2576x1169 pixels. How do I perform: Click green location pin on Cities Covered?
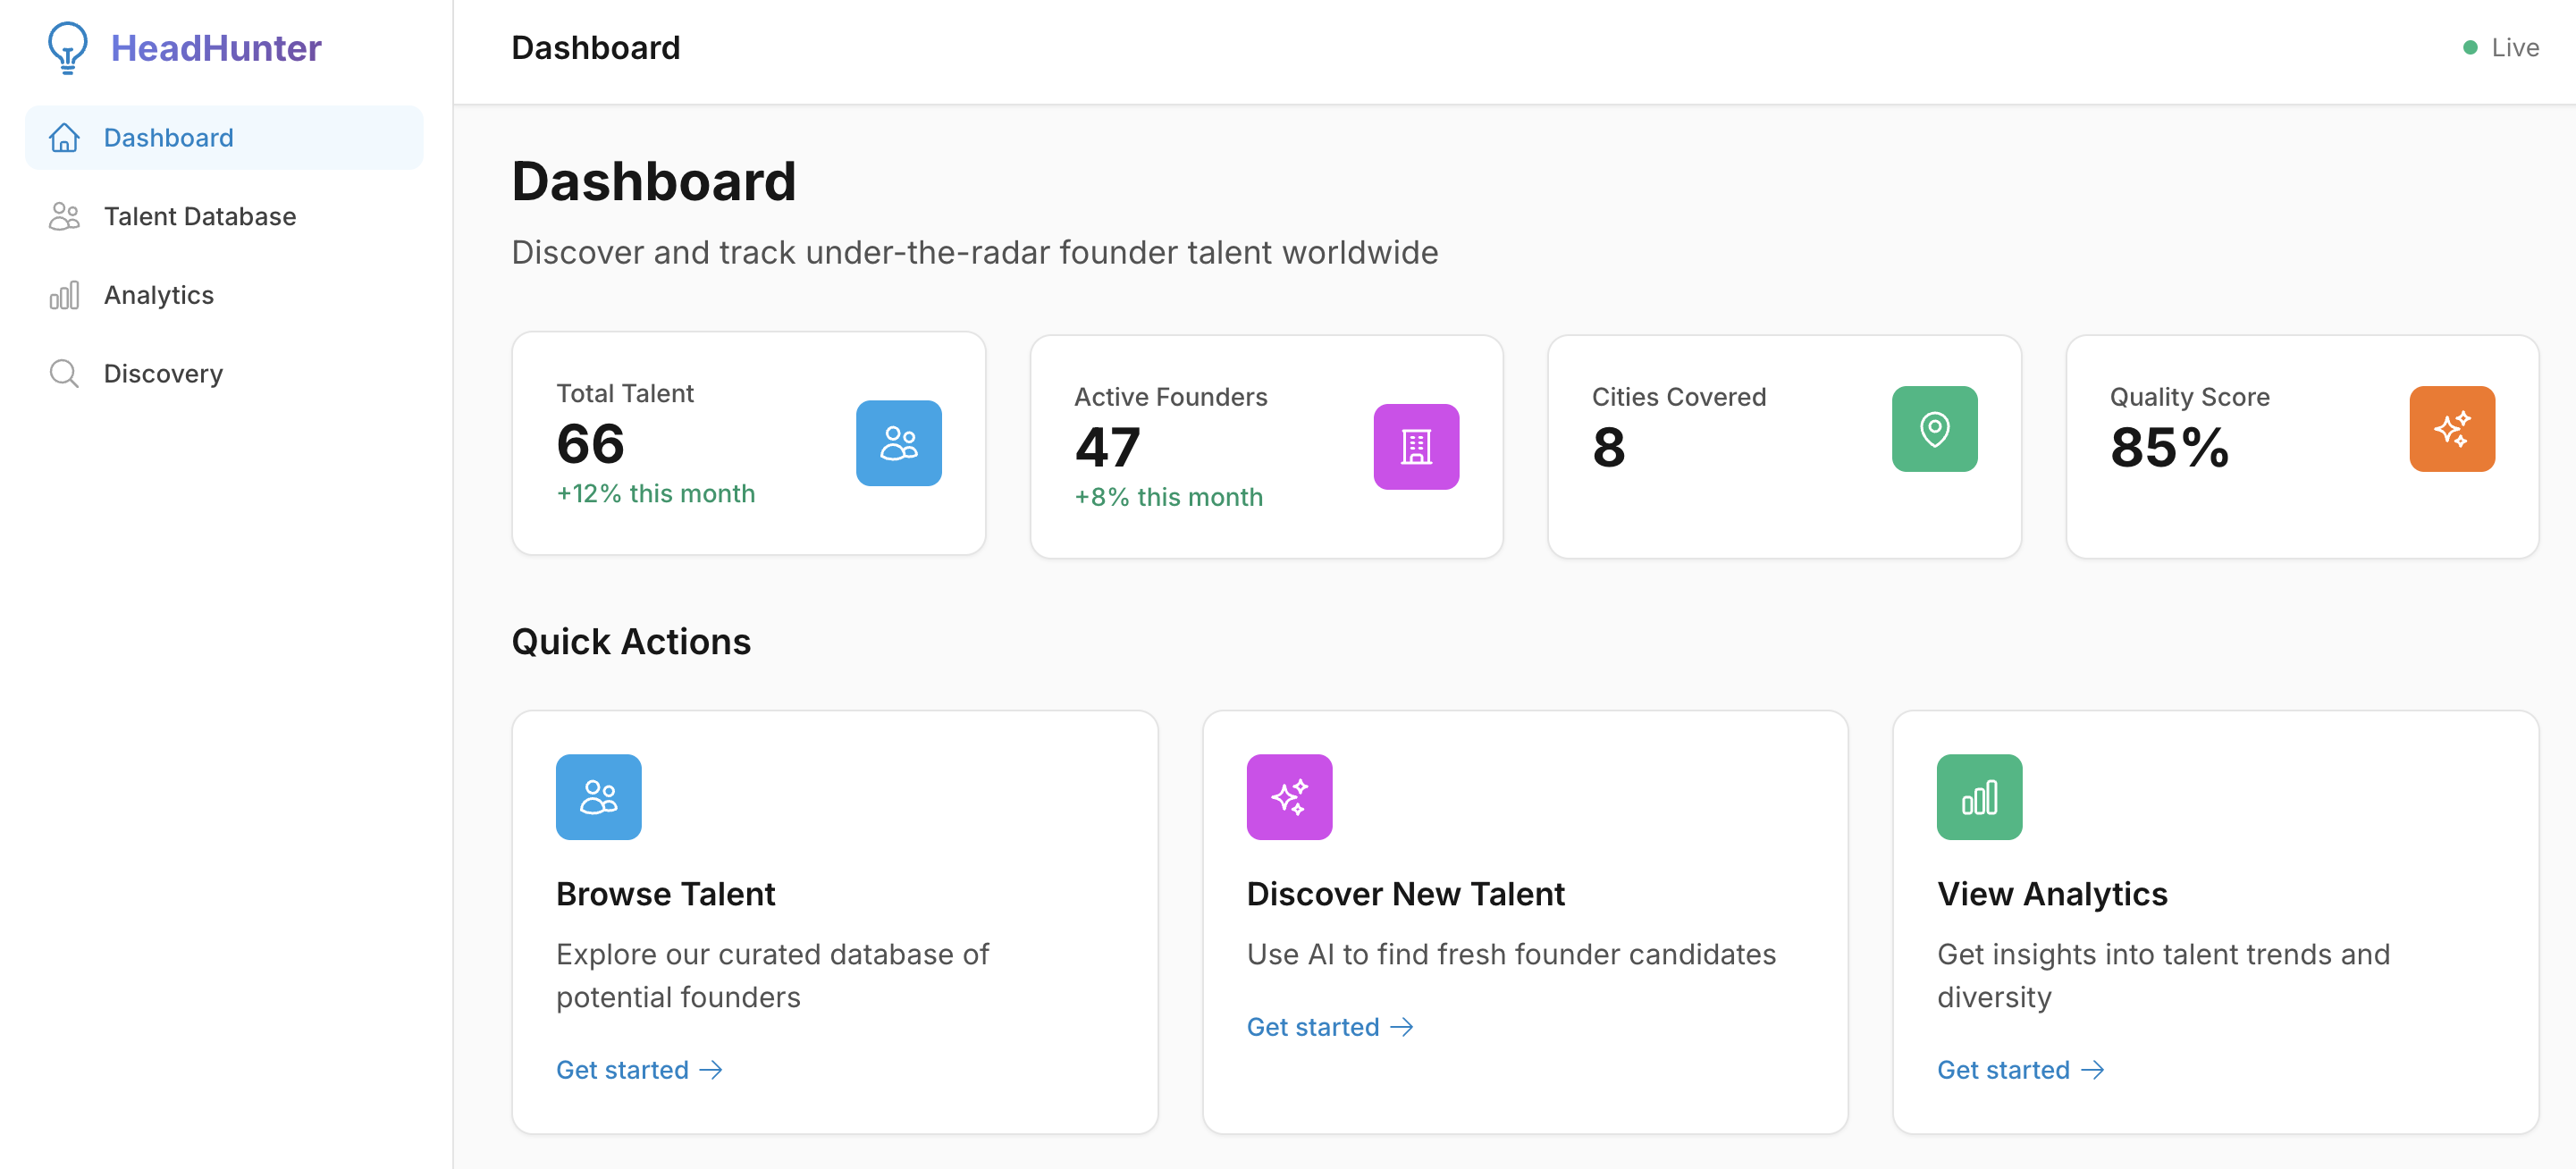pyautogui.click(x=1933, y=429)
